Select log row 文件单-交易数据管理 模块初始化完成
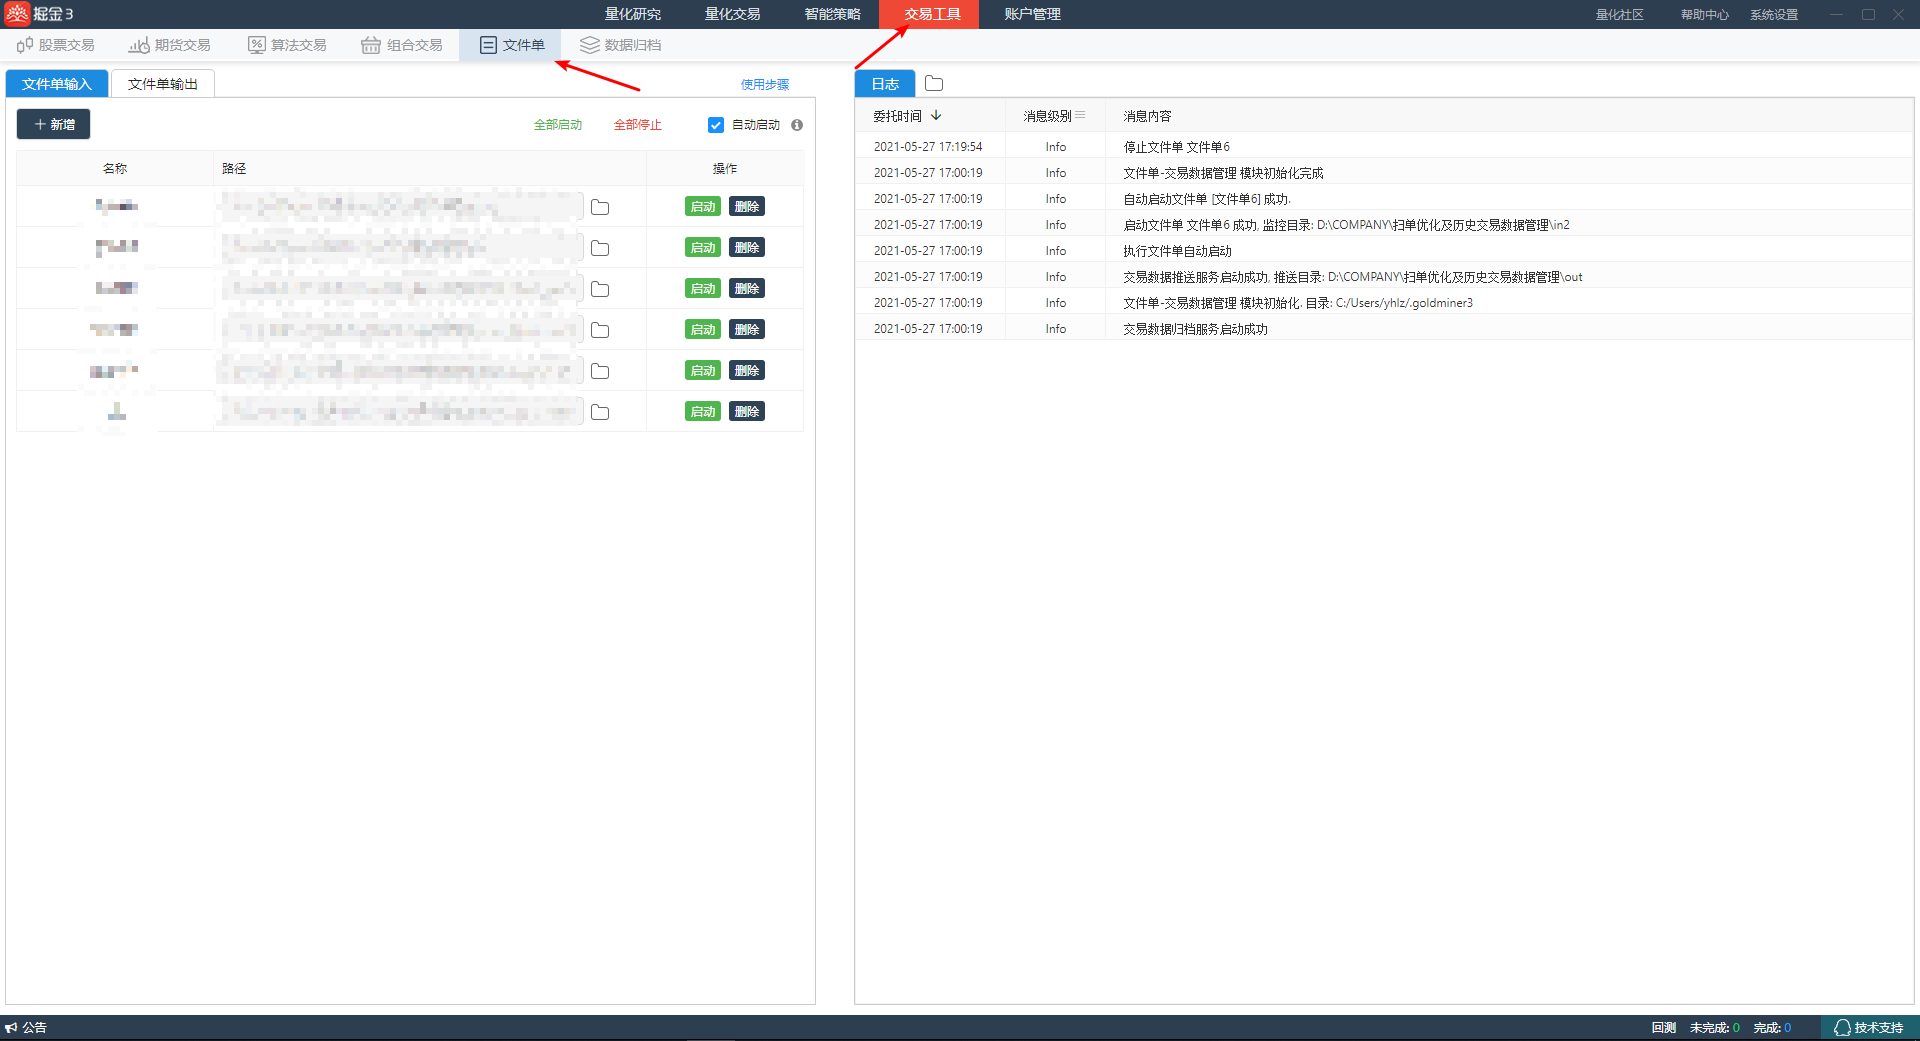The height and width of the screenshot is (1041, 1920). point(1384,173)
